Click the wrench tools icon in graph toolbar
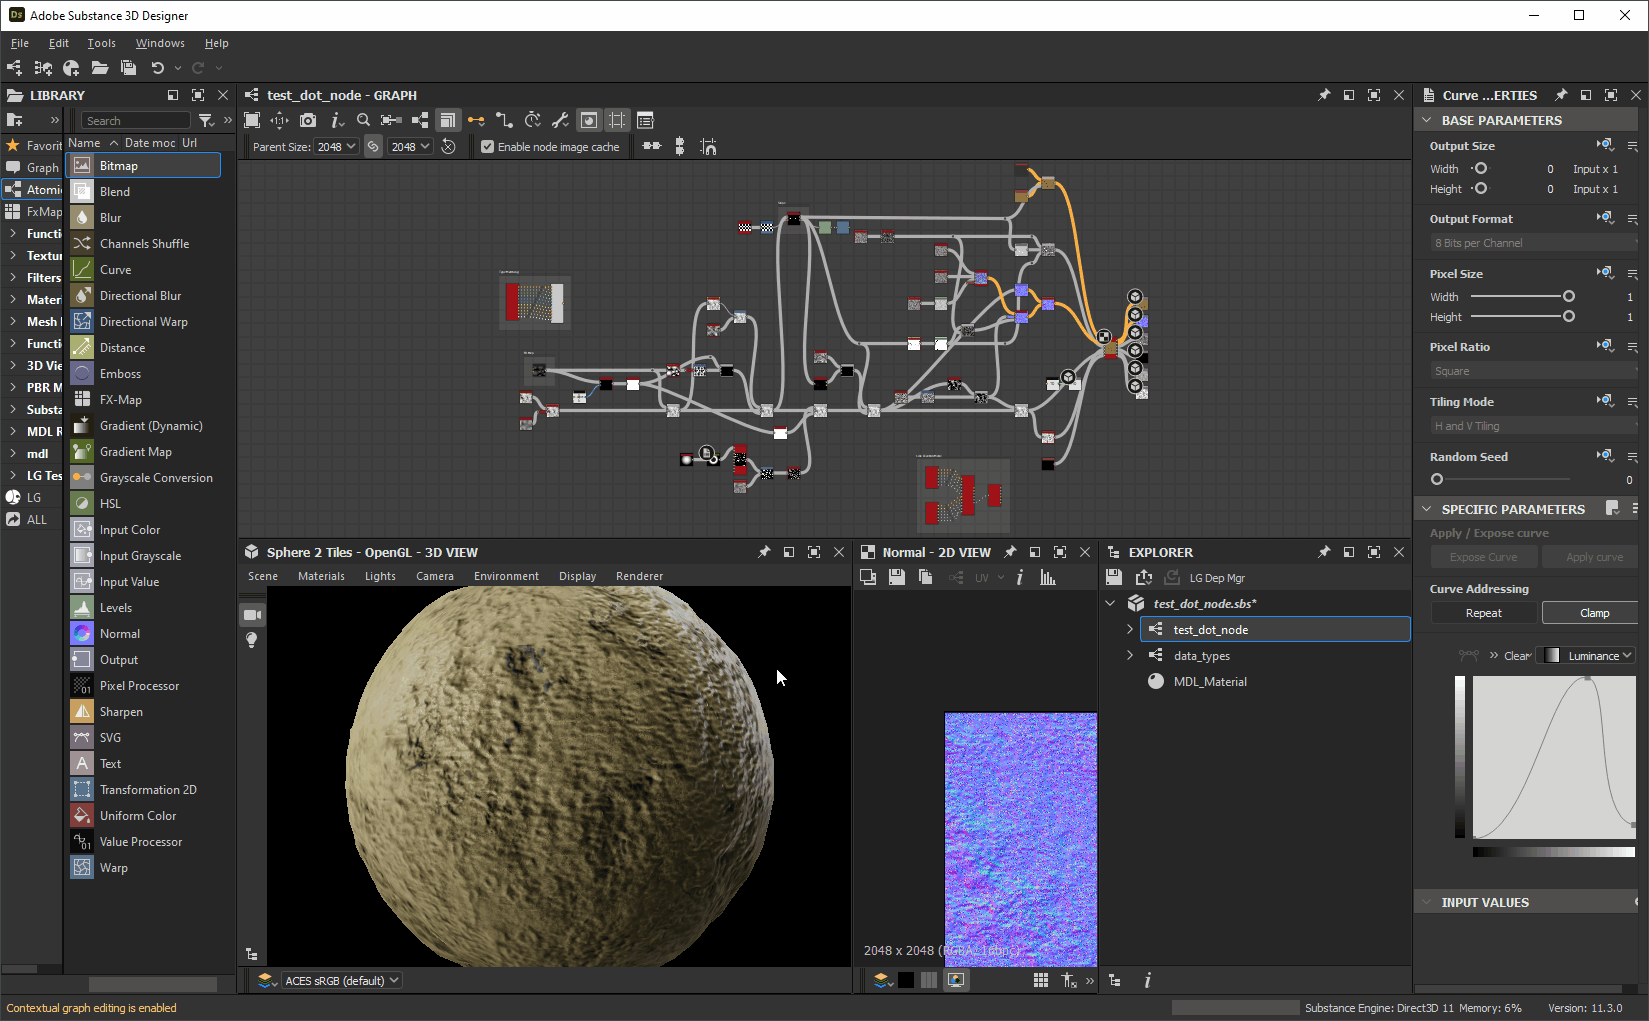1649x1021 pixels. (560, 120)
